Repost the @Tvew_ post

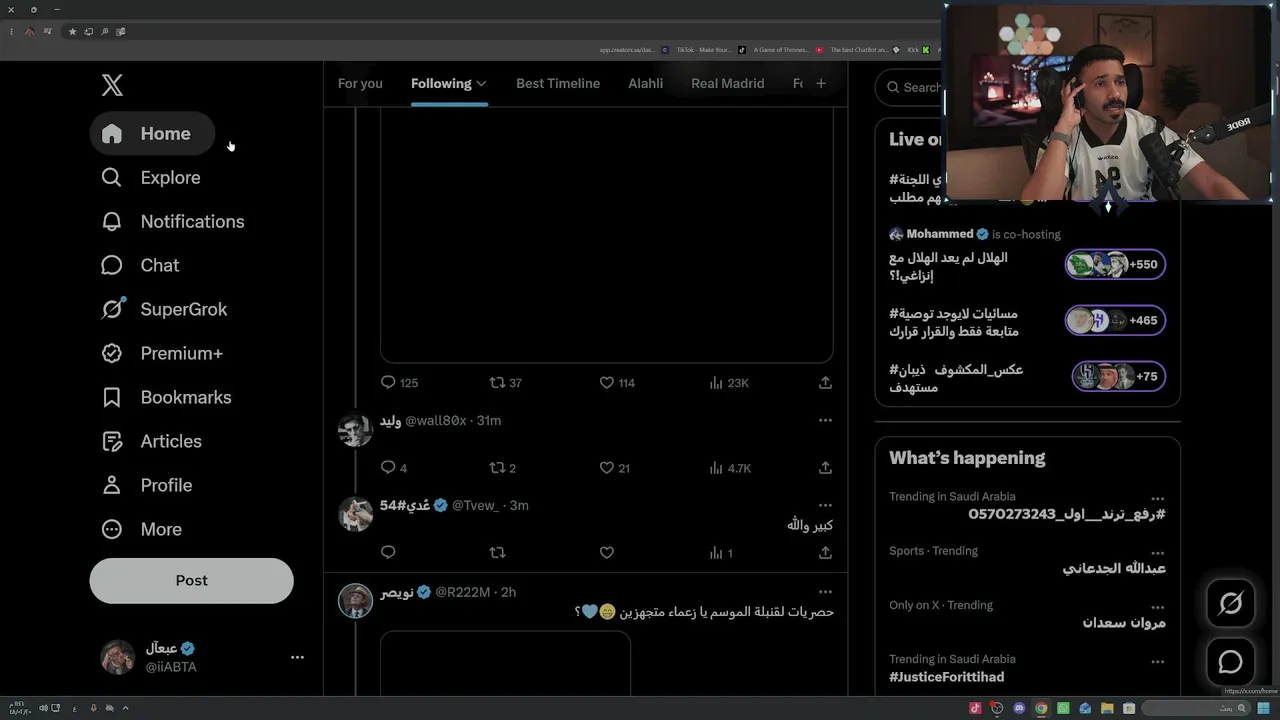tap(497, 553)
